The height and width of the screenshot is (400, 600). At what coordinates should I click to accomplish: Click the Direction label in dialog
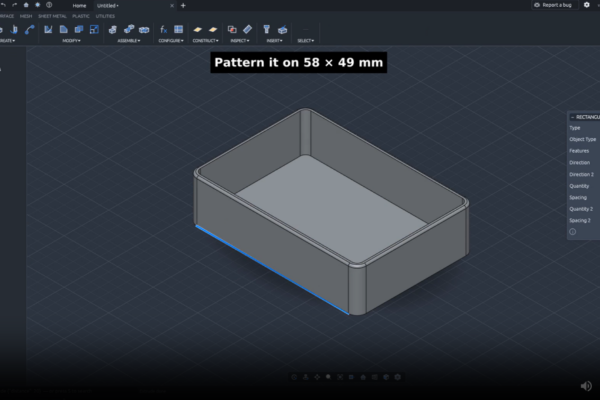579,162
